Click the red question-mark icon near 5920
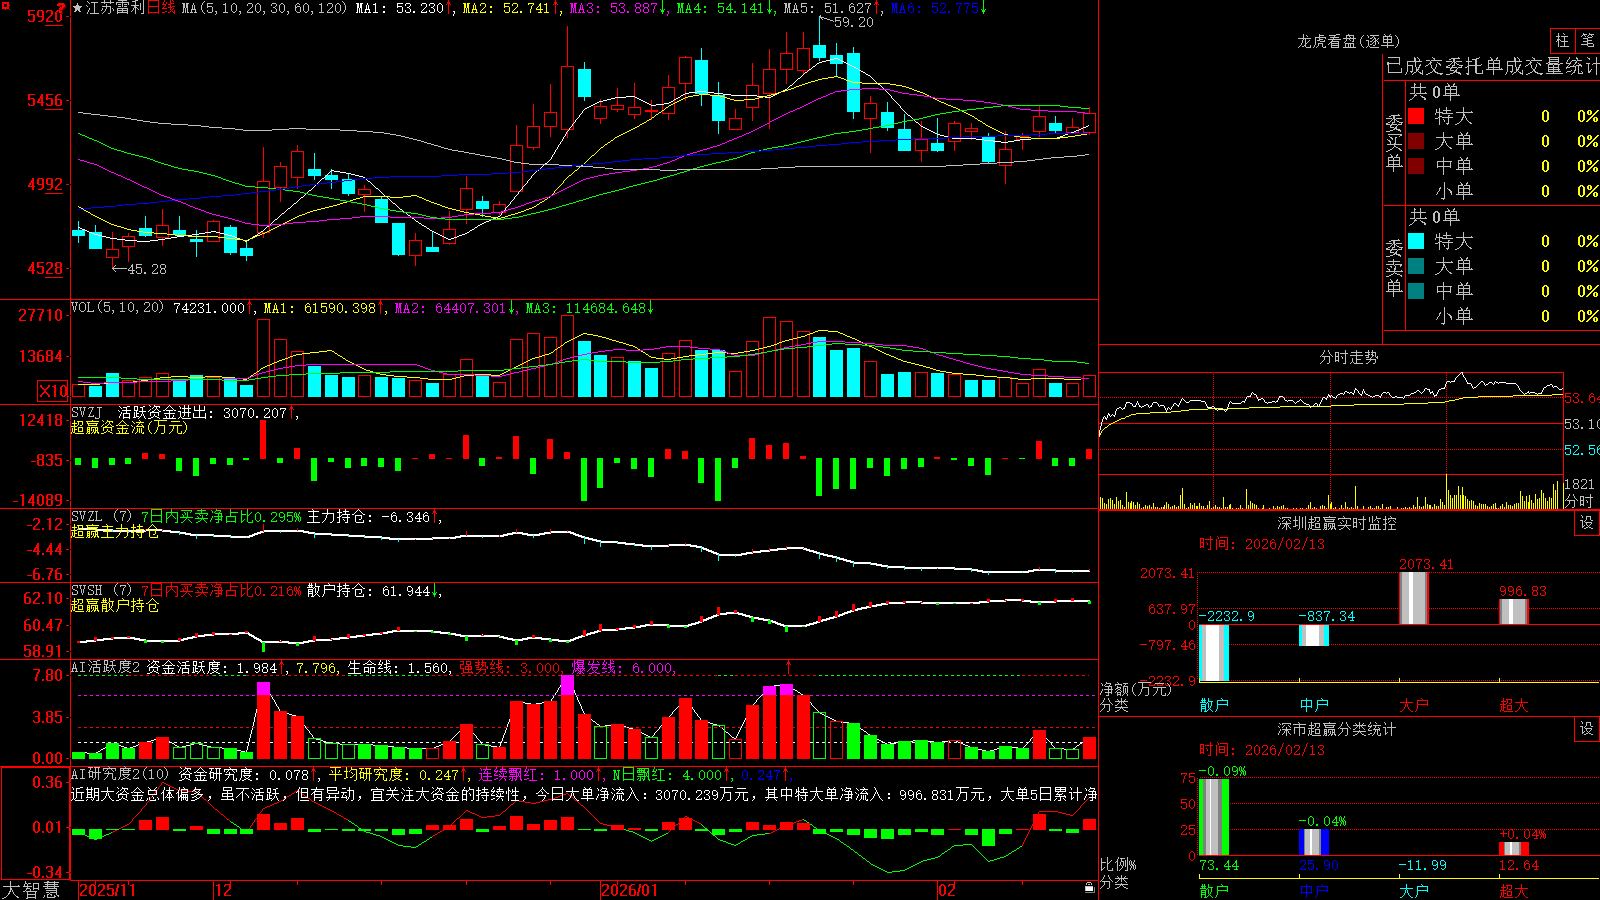The height and width of the screenshot is (900, 1600). 62,8
